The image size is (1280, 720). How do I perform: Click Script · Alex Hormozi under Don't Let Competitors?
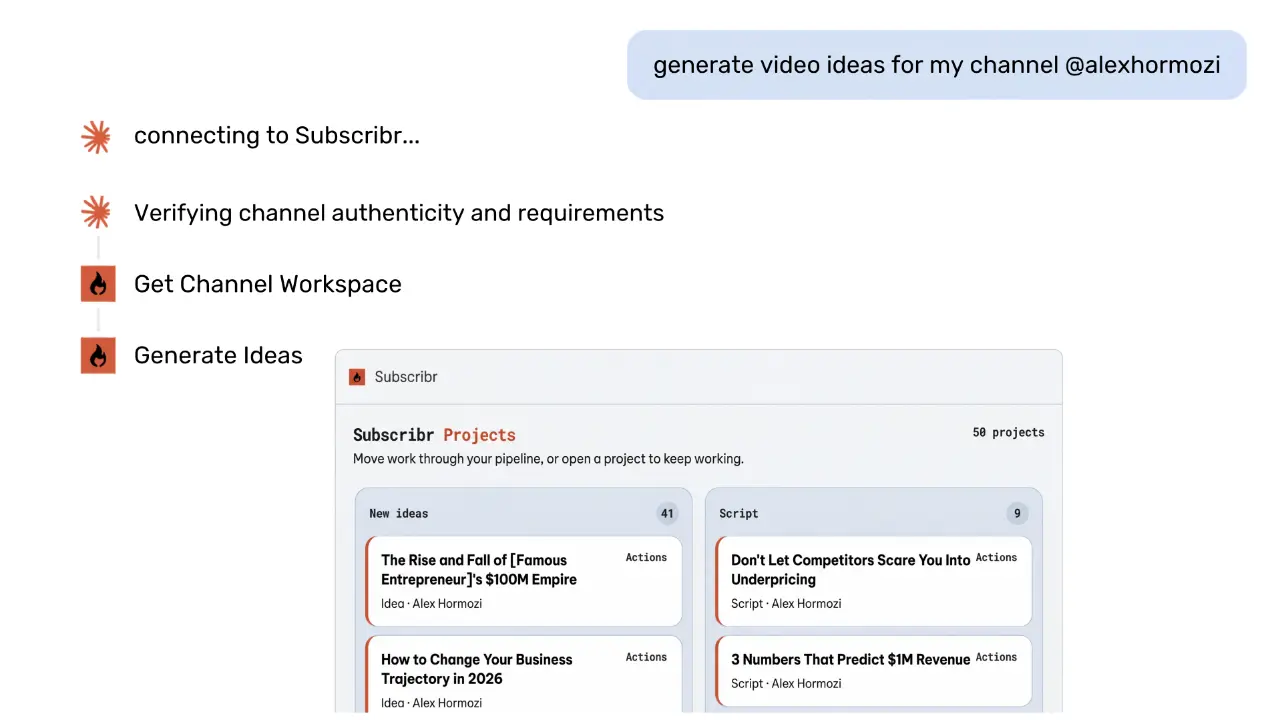[786, 604]
